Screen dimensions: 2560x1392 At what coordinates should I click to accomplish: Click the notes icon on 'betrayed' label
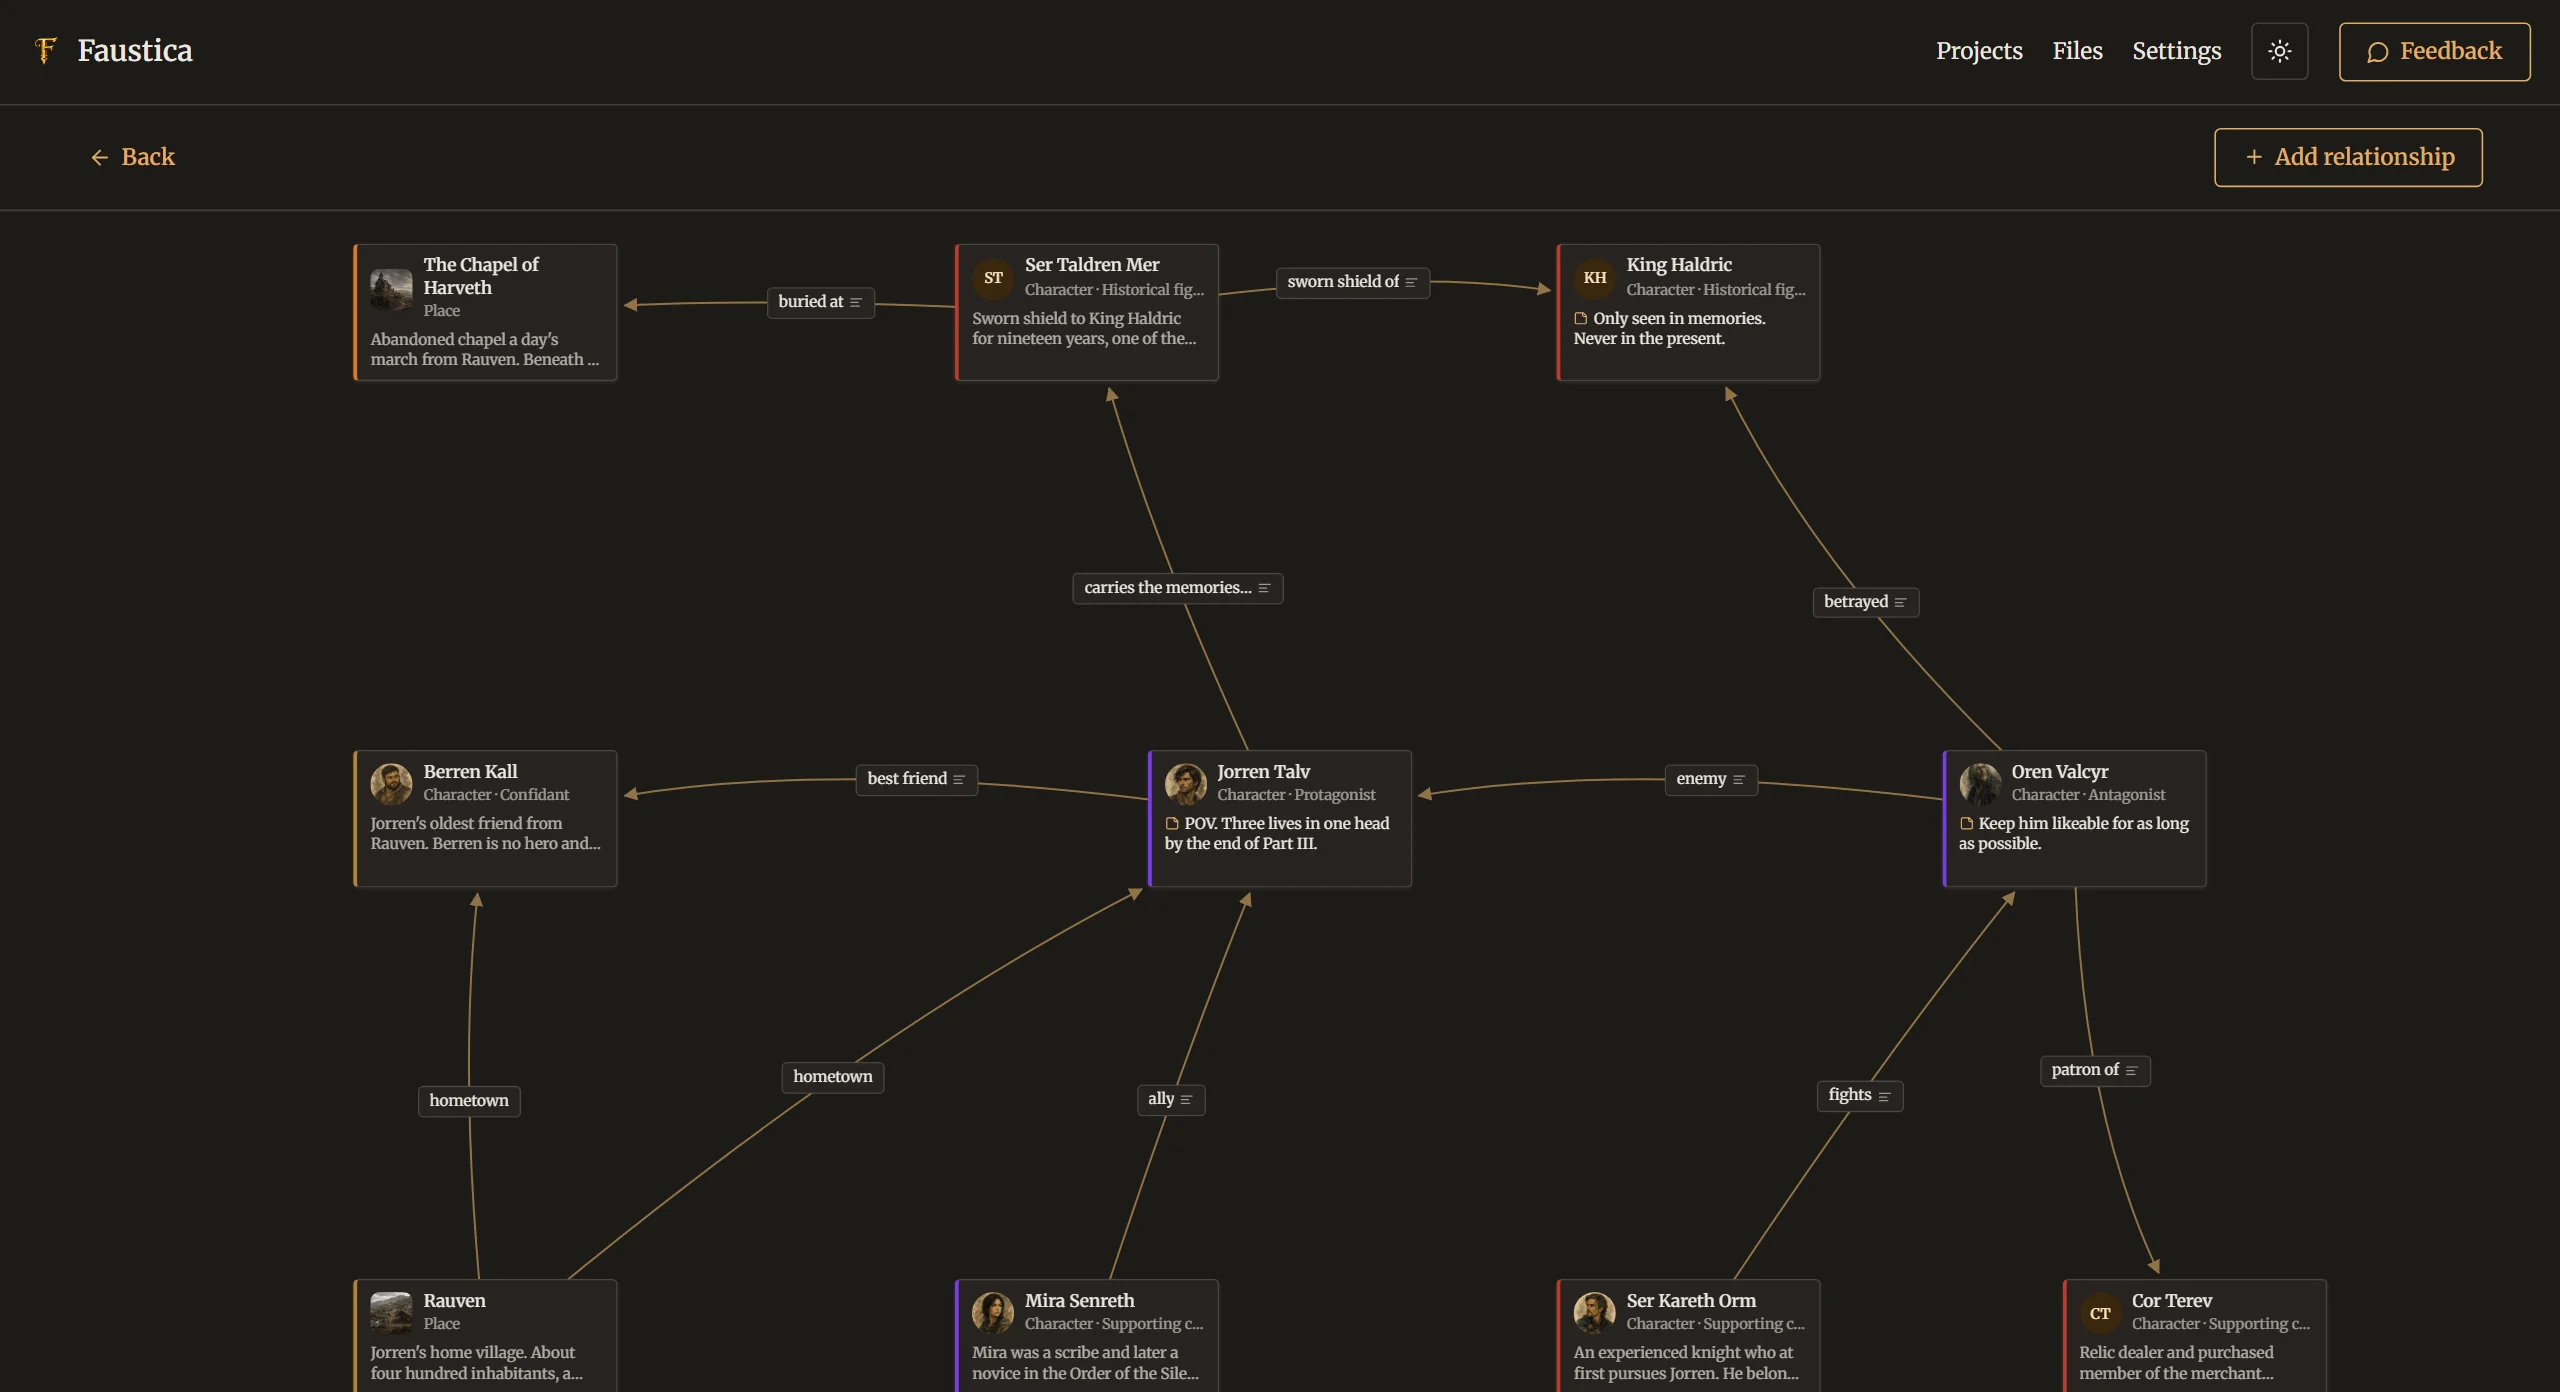coord(1900,602)
